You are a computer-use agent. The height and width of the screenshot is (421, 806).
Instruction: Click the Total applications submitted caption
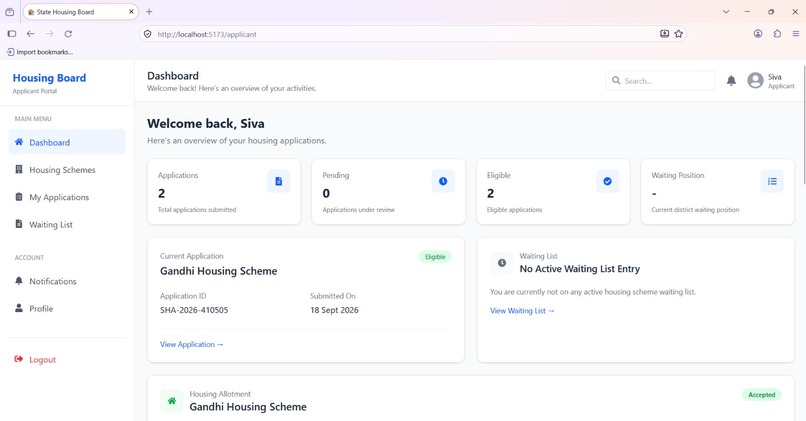[197, 210]
